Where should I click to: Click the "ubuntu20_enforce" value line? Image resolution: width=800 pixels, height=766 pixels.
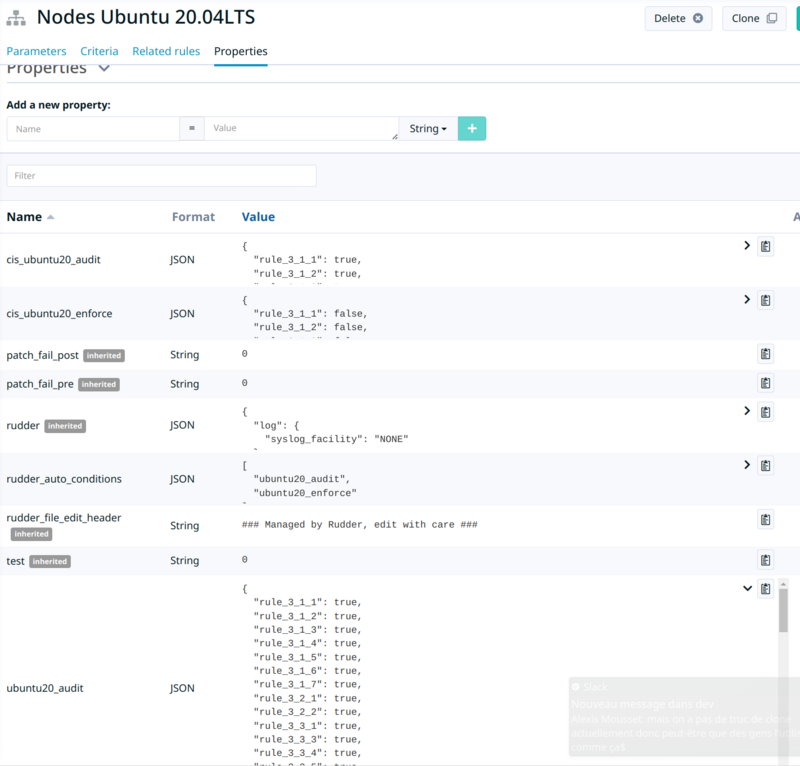click(305, 493)
